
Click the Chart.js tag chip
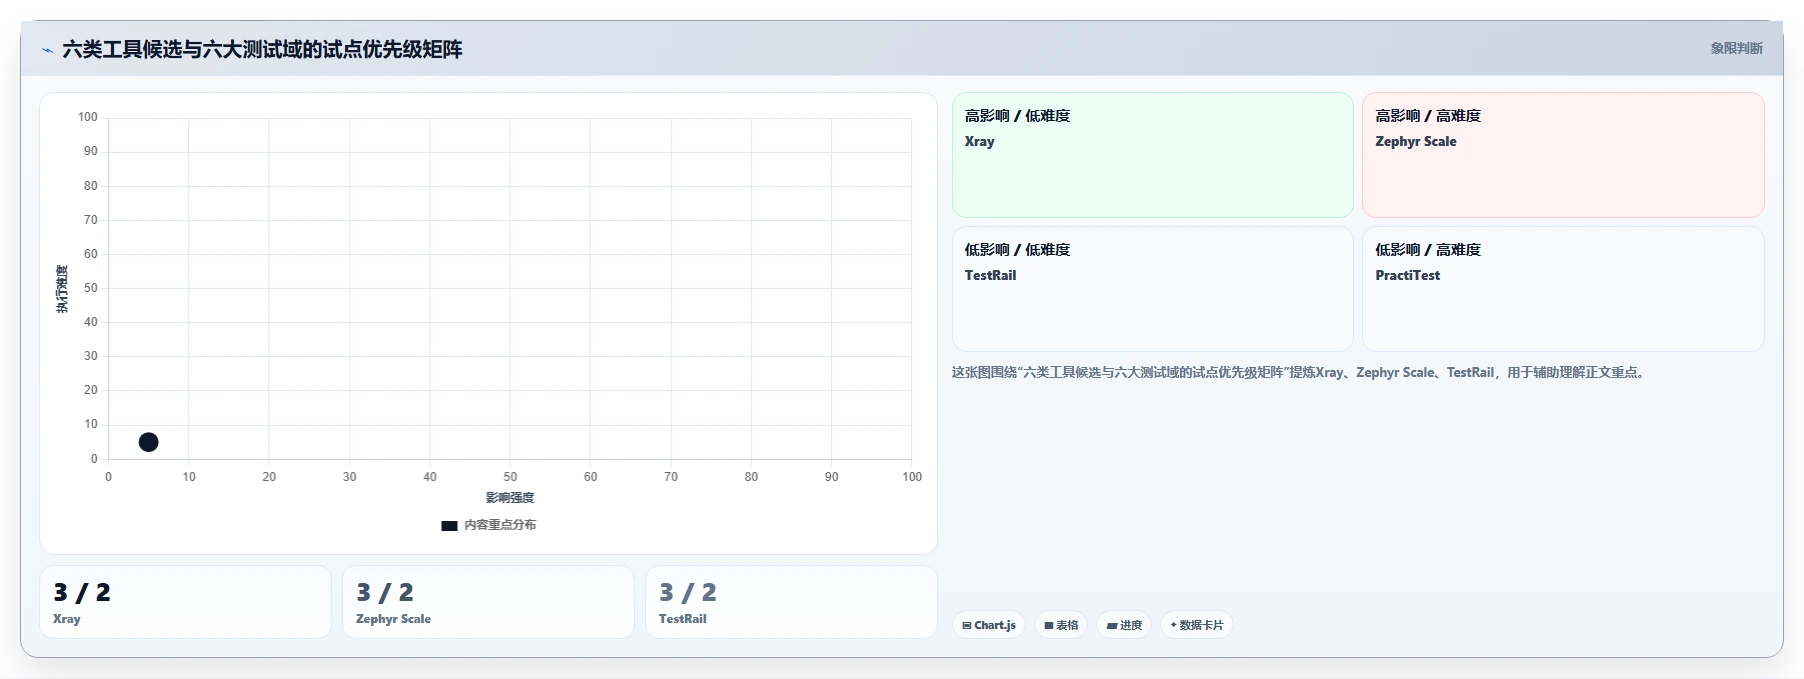[988, 625]
